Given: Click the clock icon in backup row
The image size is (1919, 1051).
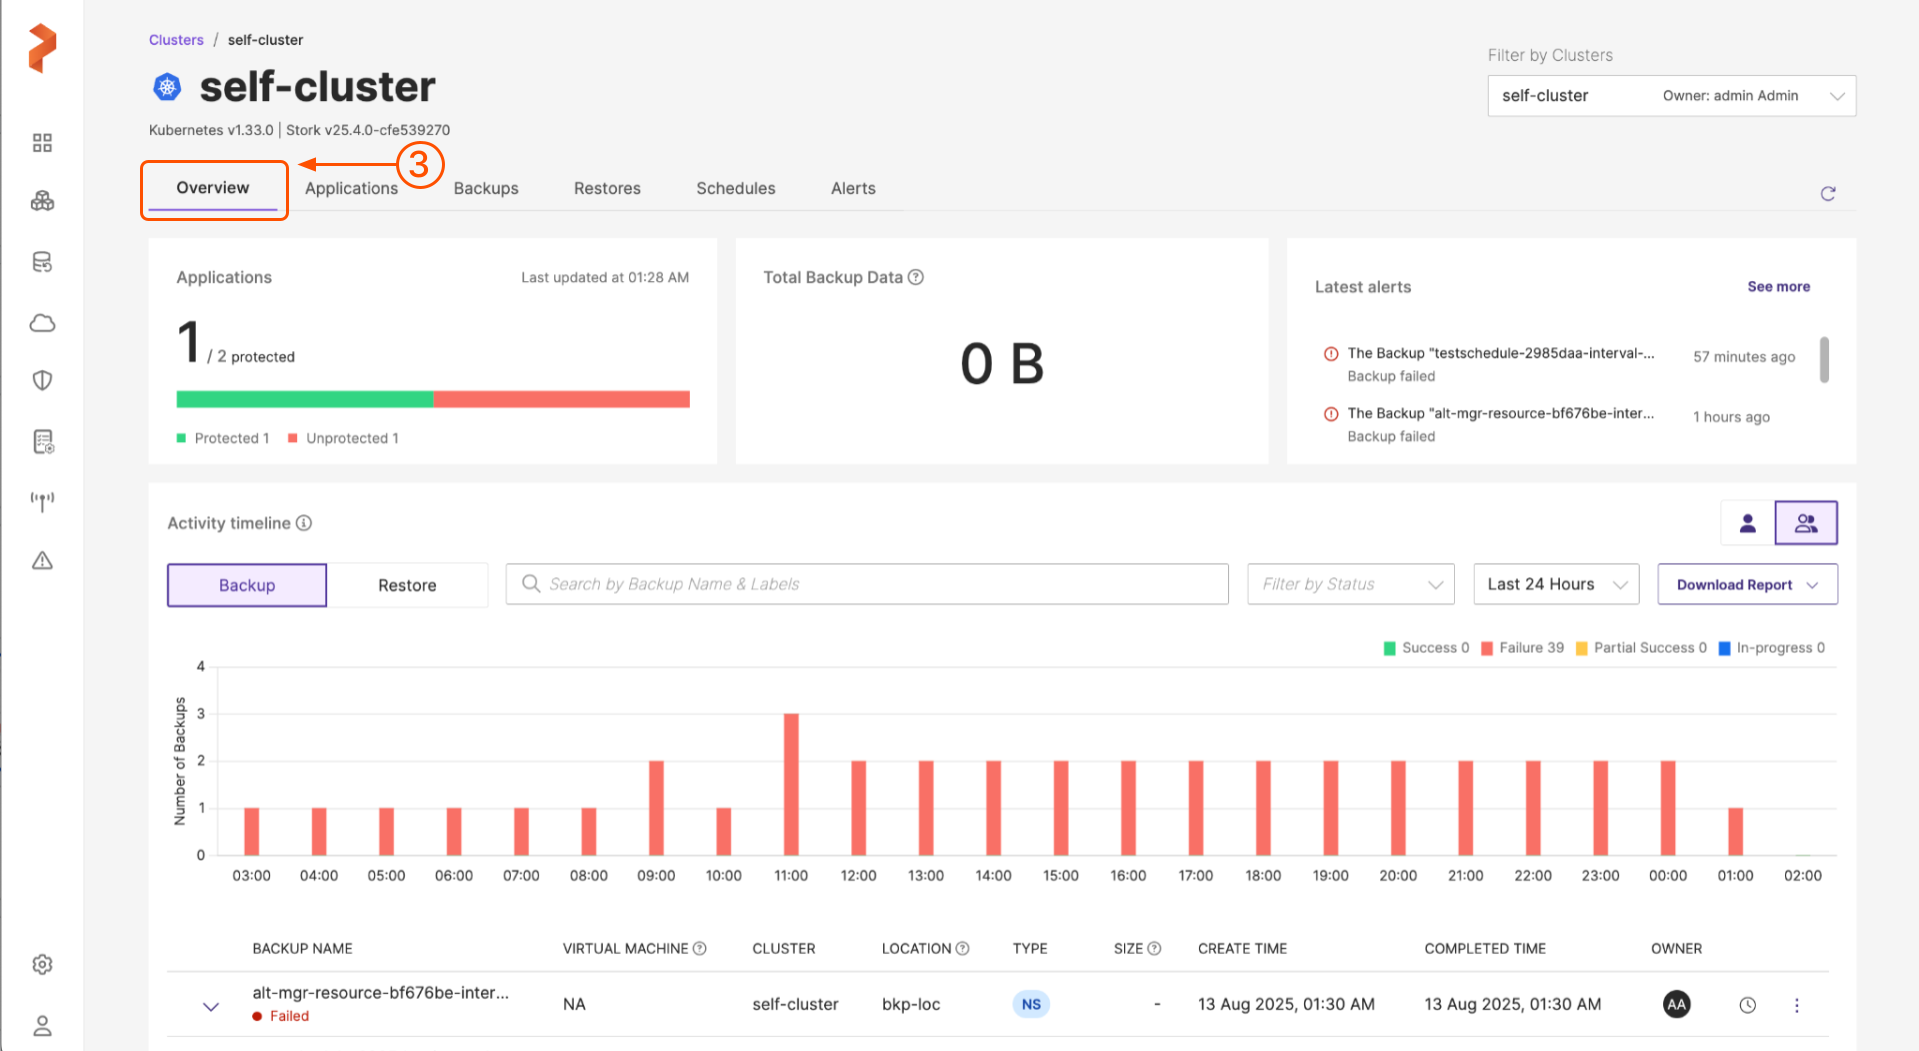Looking at the screenshot, I should (1747, 1006).
